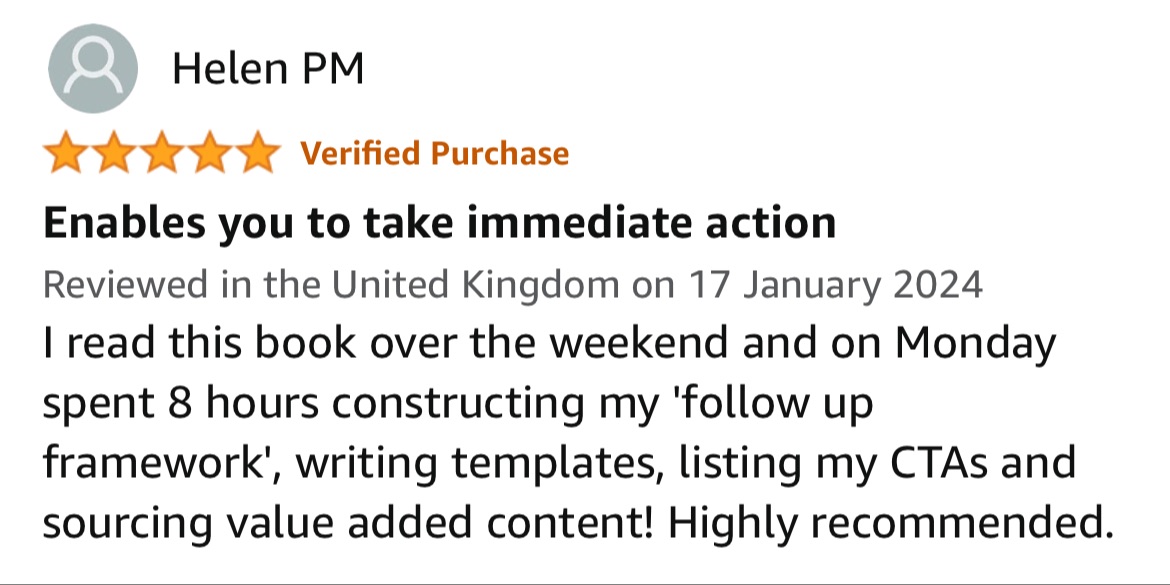Click the 'Reviewed in the United Kingdom' line
This screenshot has height=585, width=1170.
(330, 286)
